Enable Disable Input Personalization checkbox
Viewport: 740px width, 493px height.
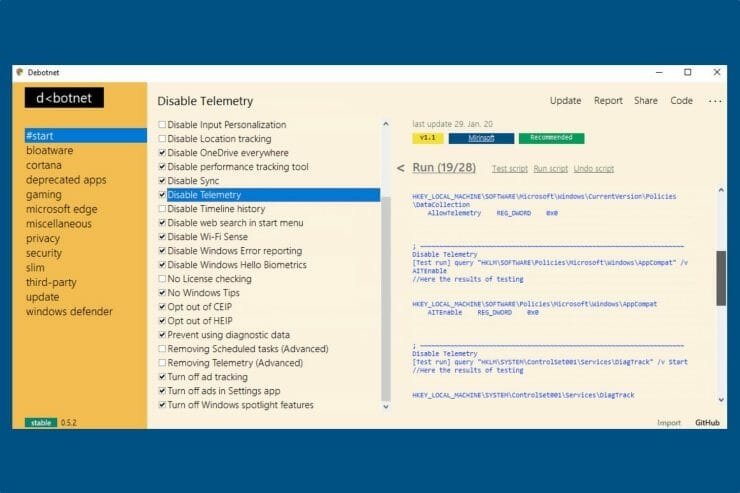pyautogui.click(x=162, y=125)
